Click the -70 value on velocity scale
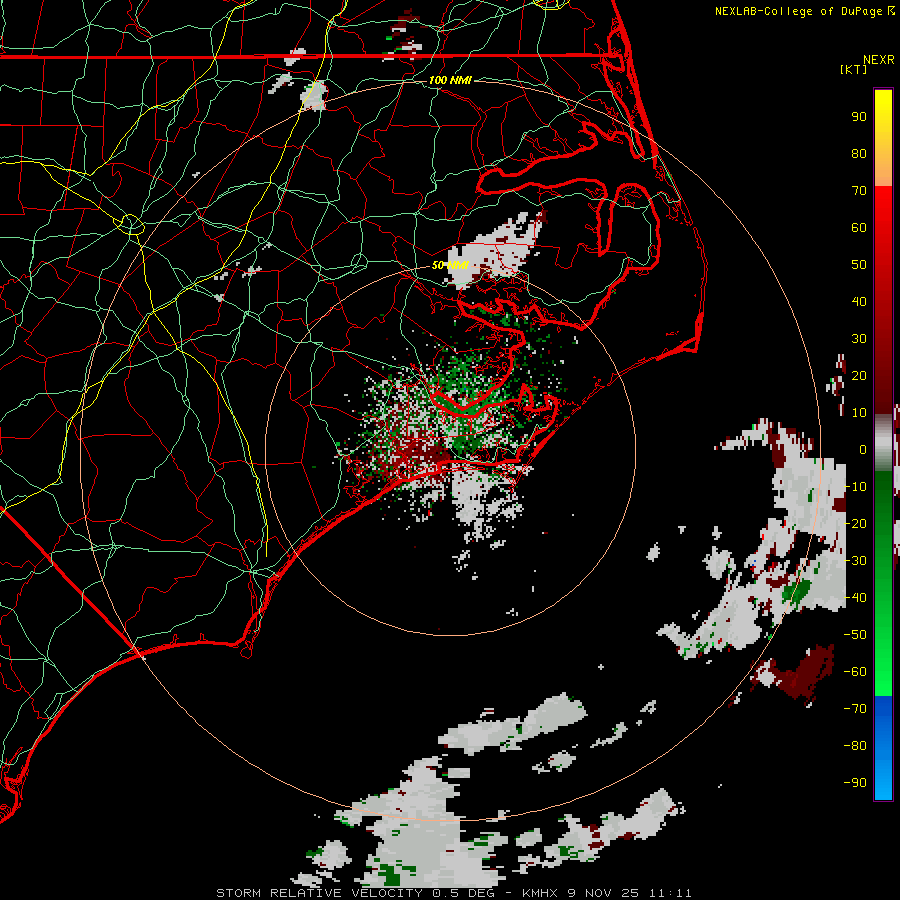 click(855, 709)
